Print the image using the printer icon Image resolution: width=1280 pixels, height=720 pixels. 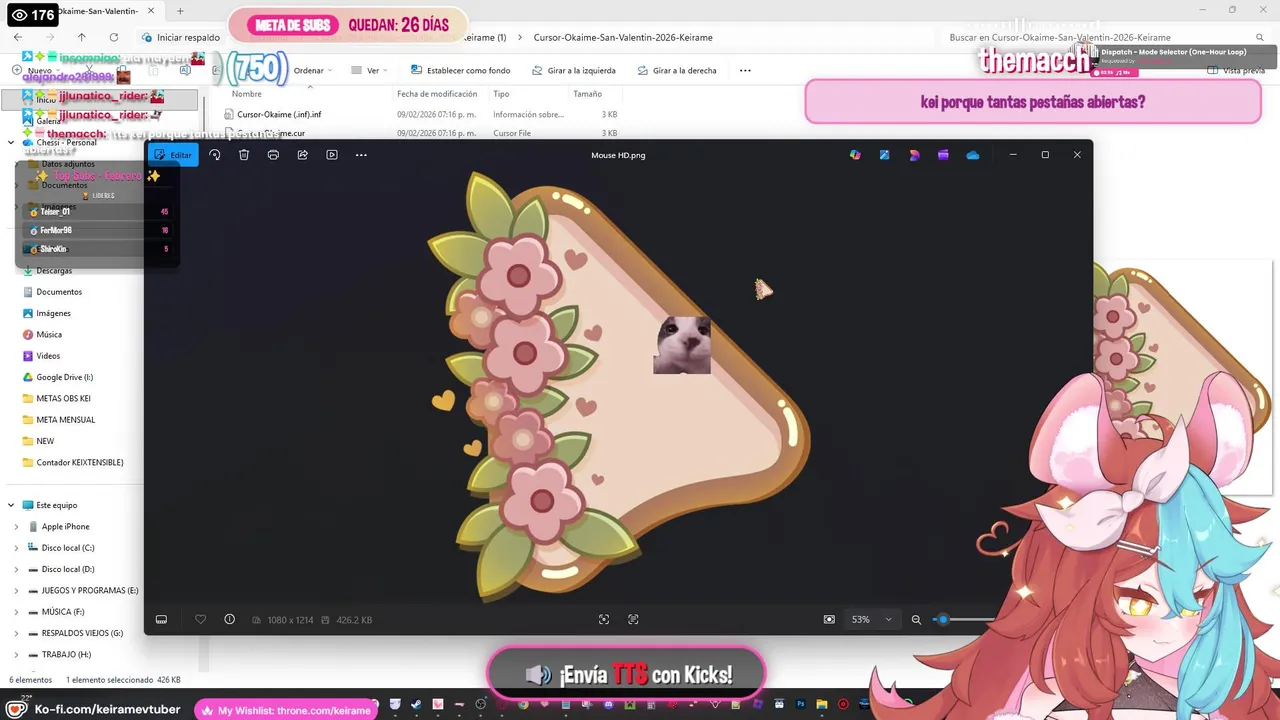273,155
